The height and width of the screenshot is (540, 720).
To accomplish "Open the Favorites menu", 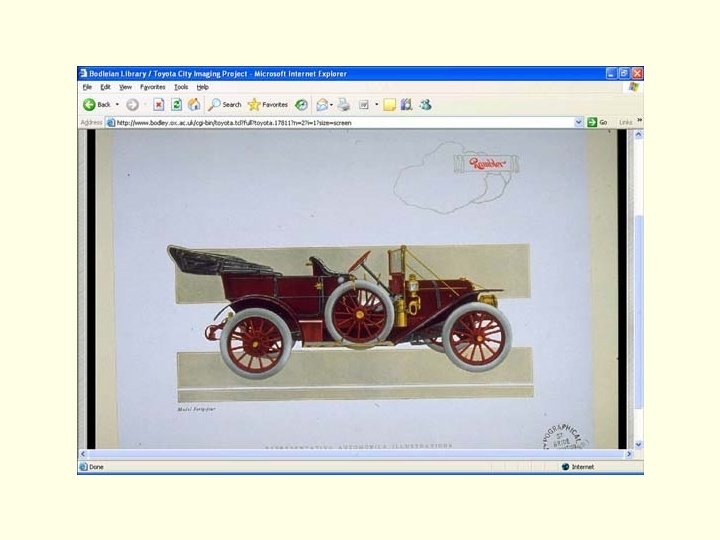I will (153, 87).
